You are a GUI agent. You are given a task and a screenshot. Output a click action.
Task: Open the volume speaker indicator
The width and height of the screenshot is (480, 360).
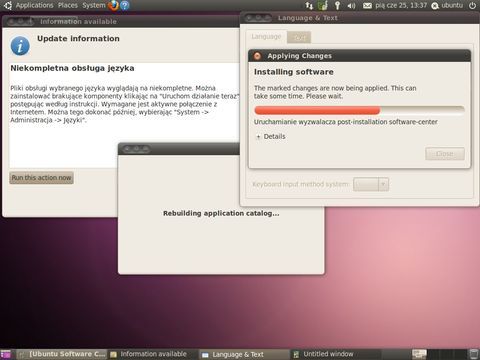coord(351,6)
